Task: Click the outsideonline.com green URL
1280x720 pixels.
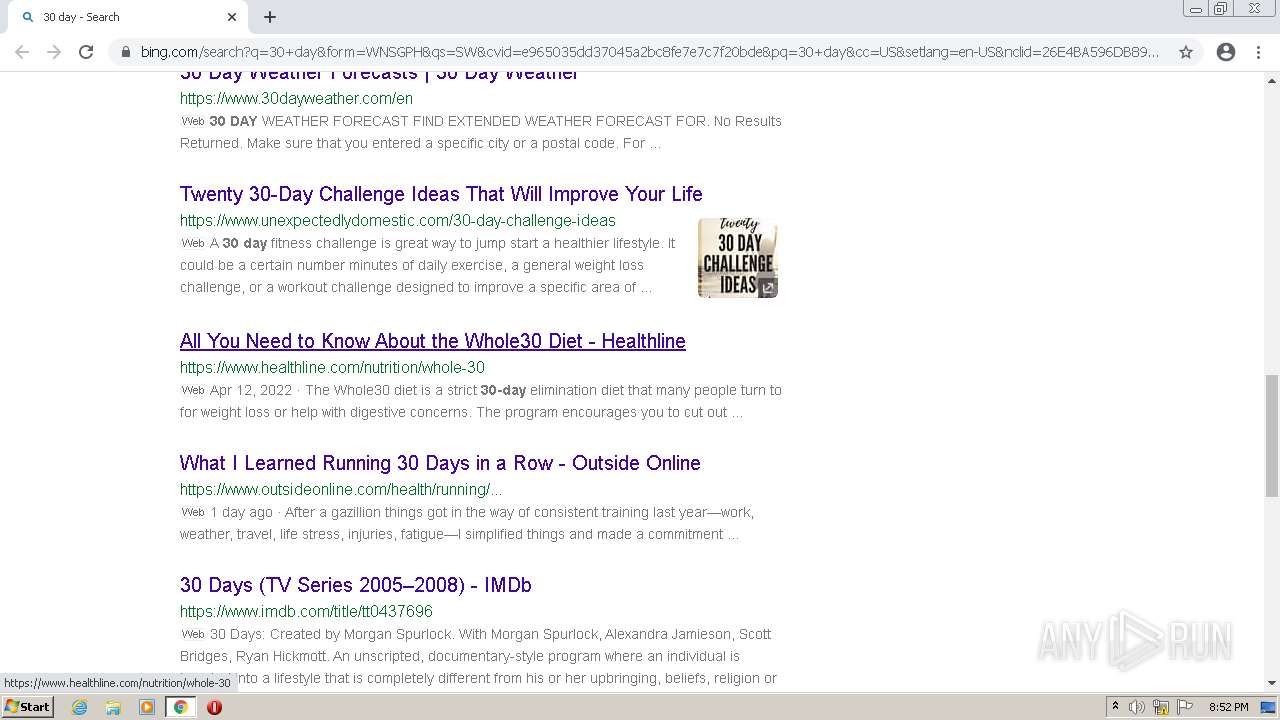Action: [x=341, y=489]
